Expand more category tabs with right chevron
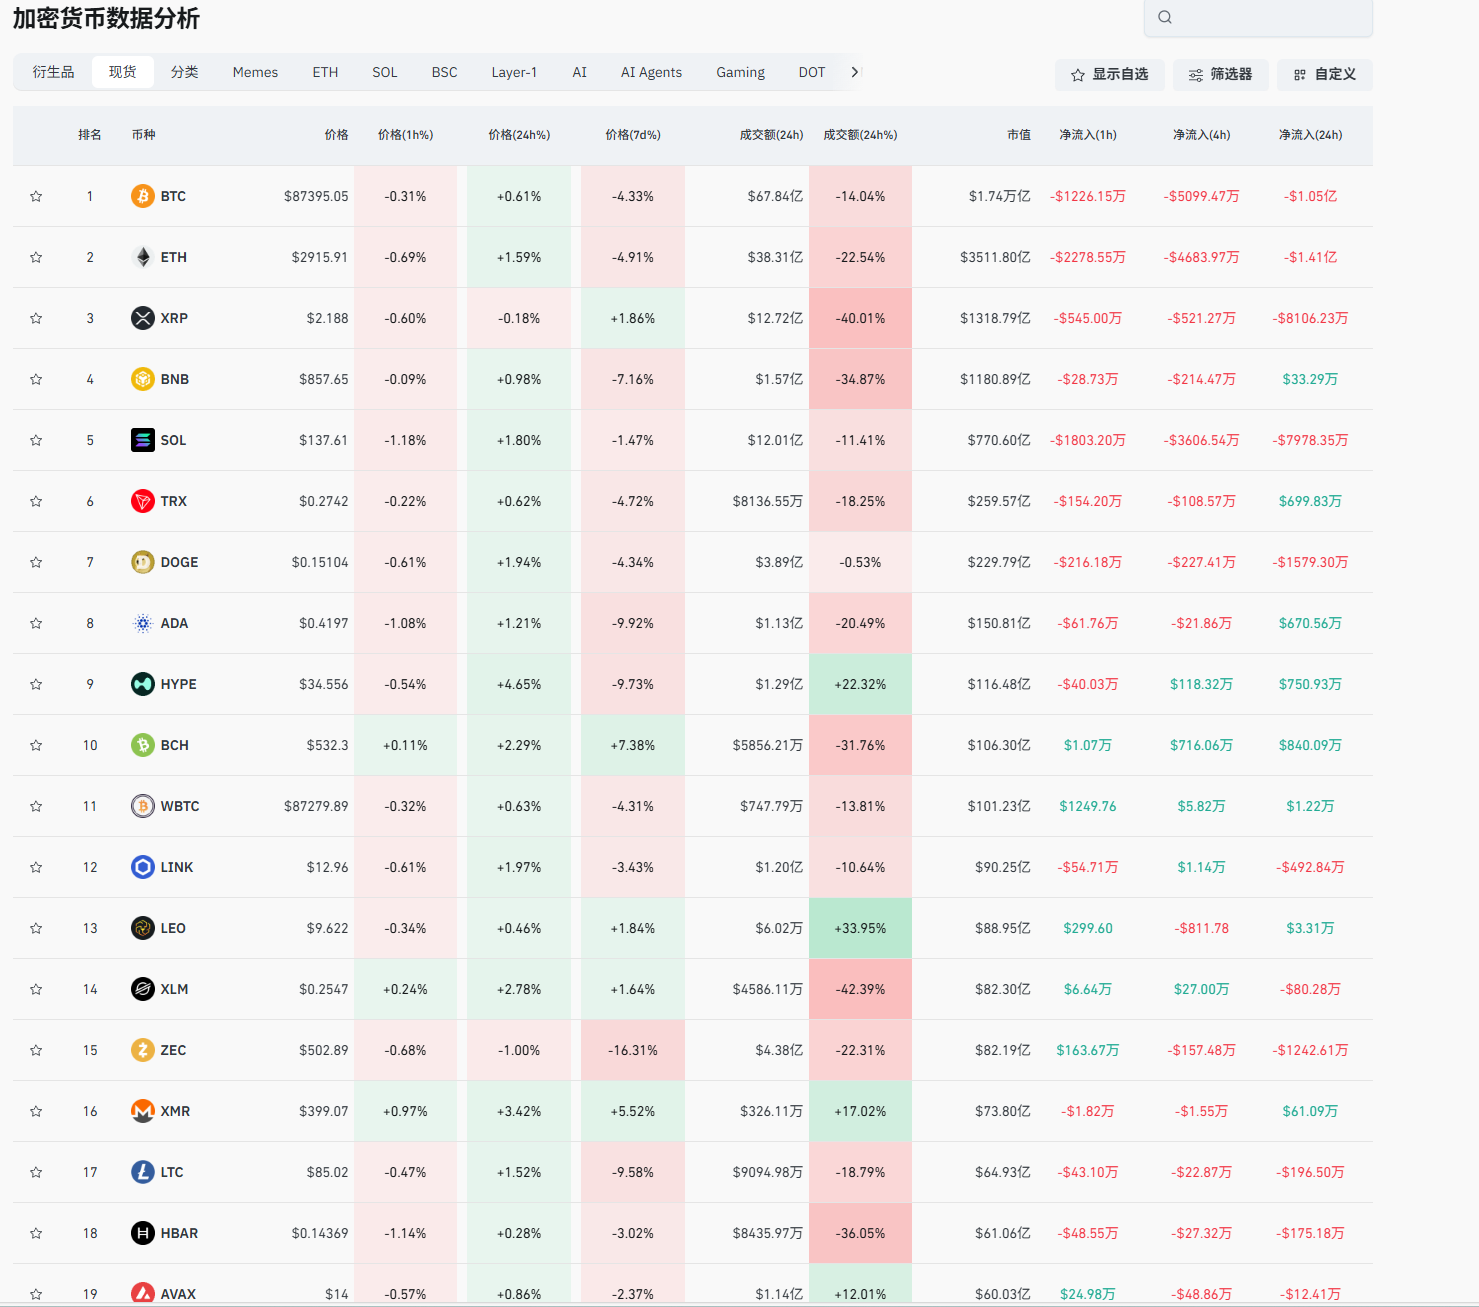Image resolution: width=1479 pixels, height=1307 pixels. tap(854, 72)
